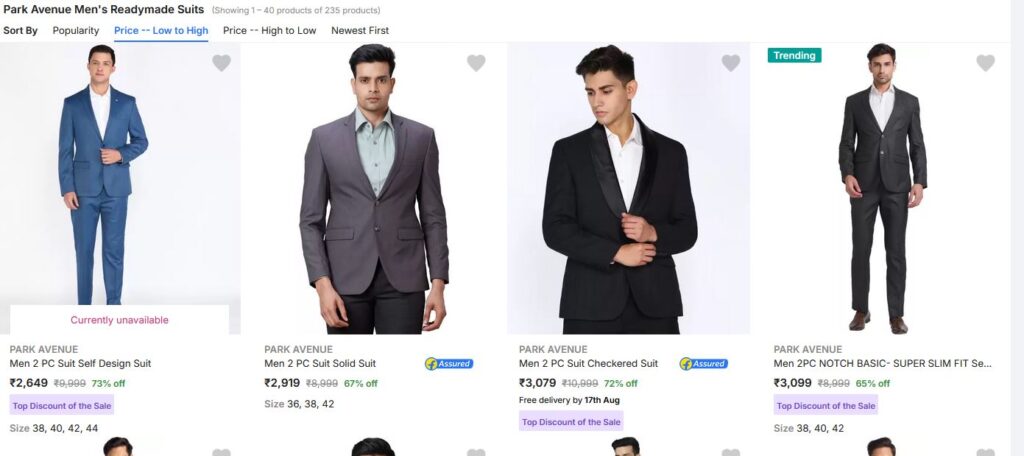Viewport: 1024px width, 456px height.
Task: Sort products by Newest First
Action: (x=360, y=31)
